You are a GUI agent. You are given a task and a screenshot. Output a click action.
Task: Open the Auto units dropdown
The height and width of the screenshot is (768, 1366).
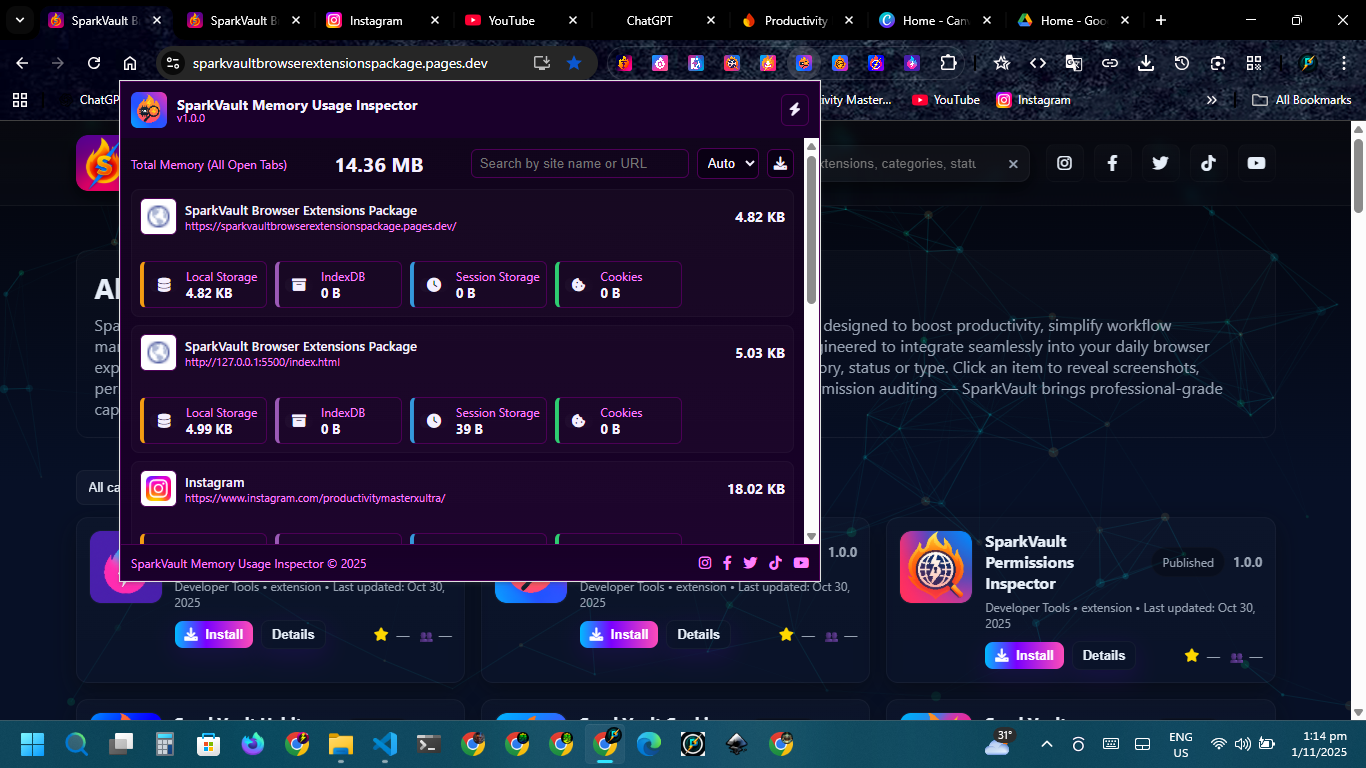click(x=727, y=164)
